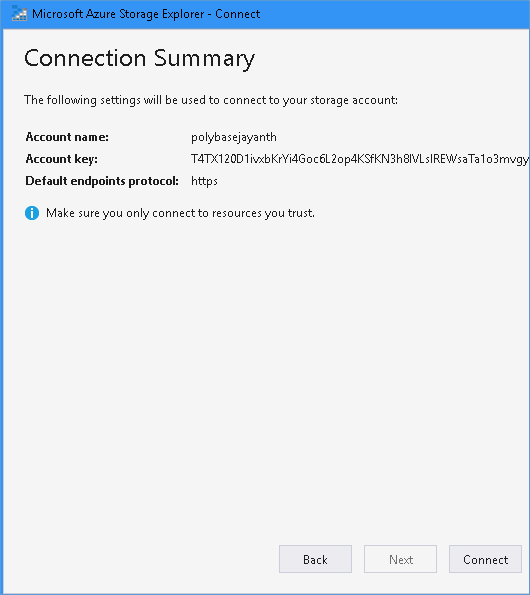Click the sentence about settings used to connect
Viewport: 530px width, 595px height.
pos(211,100)
